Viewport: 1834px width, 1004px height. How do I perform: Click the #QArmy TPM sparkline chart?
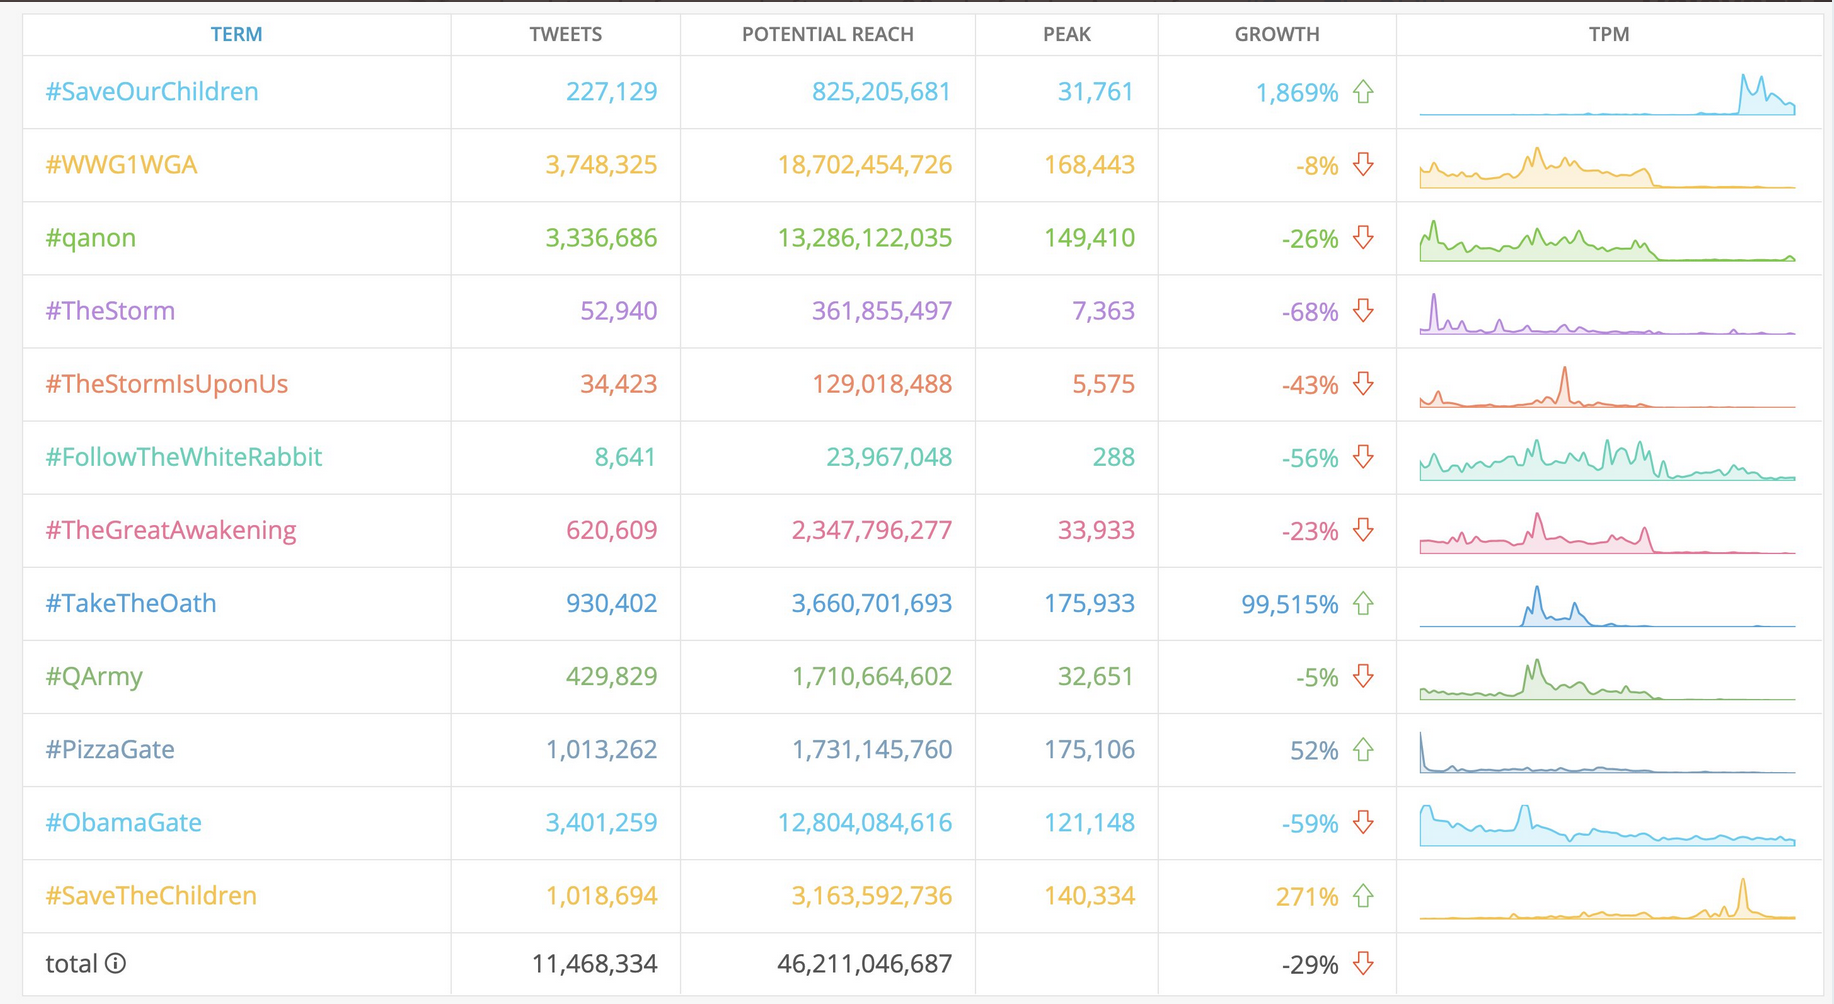point(1607,678)
